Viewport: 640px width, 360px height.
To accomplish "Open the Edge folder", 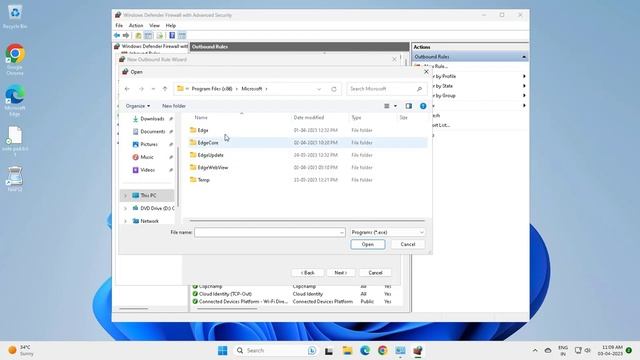I will coord(203,130).
